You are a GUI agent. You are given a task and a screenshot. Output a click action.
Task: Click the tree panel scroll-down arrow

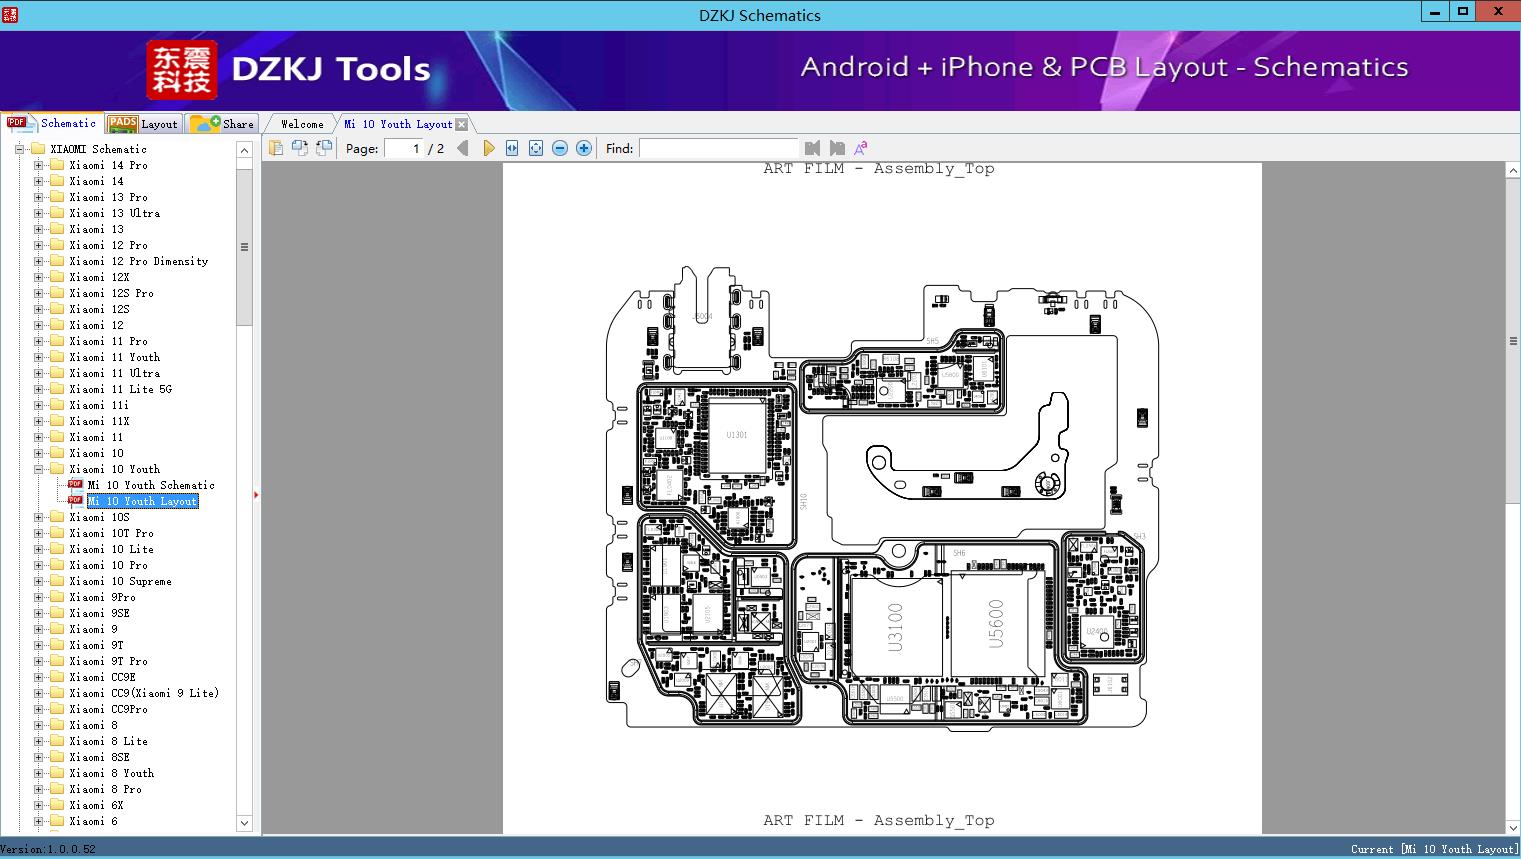(x=244, y=823)
